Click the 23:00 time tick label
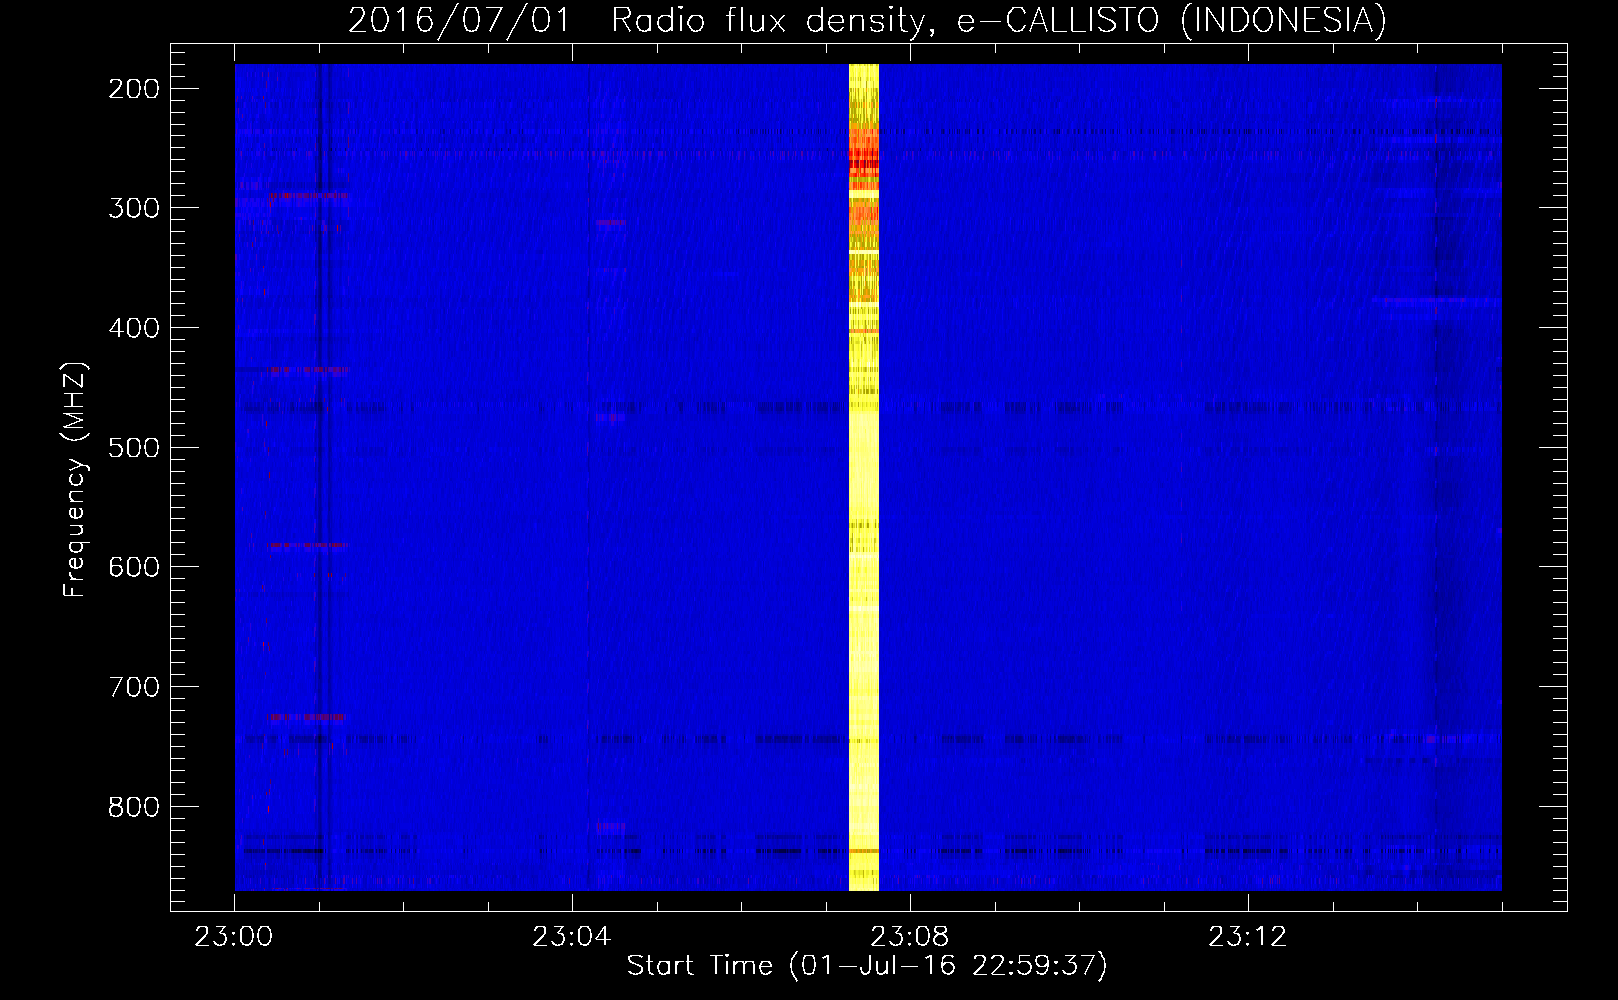1618x1000 pixels. 234,937
